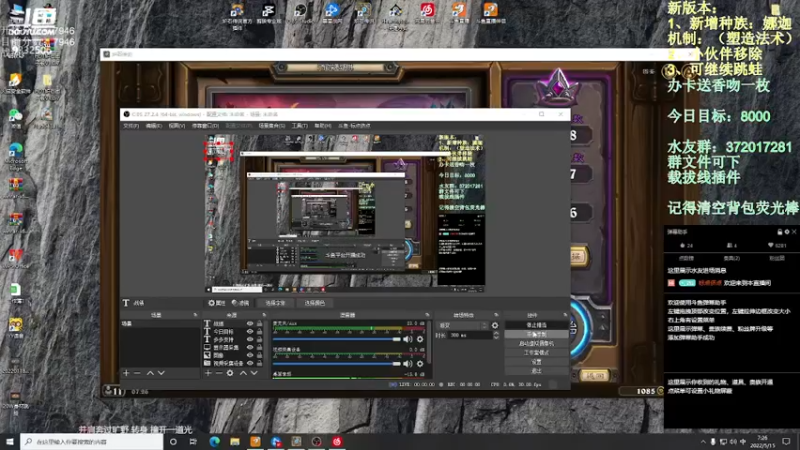Click 麦克风/Aux volume slider
Screen dimensions: 800x450
point(337,339)
